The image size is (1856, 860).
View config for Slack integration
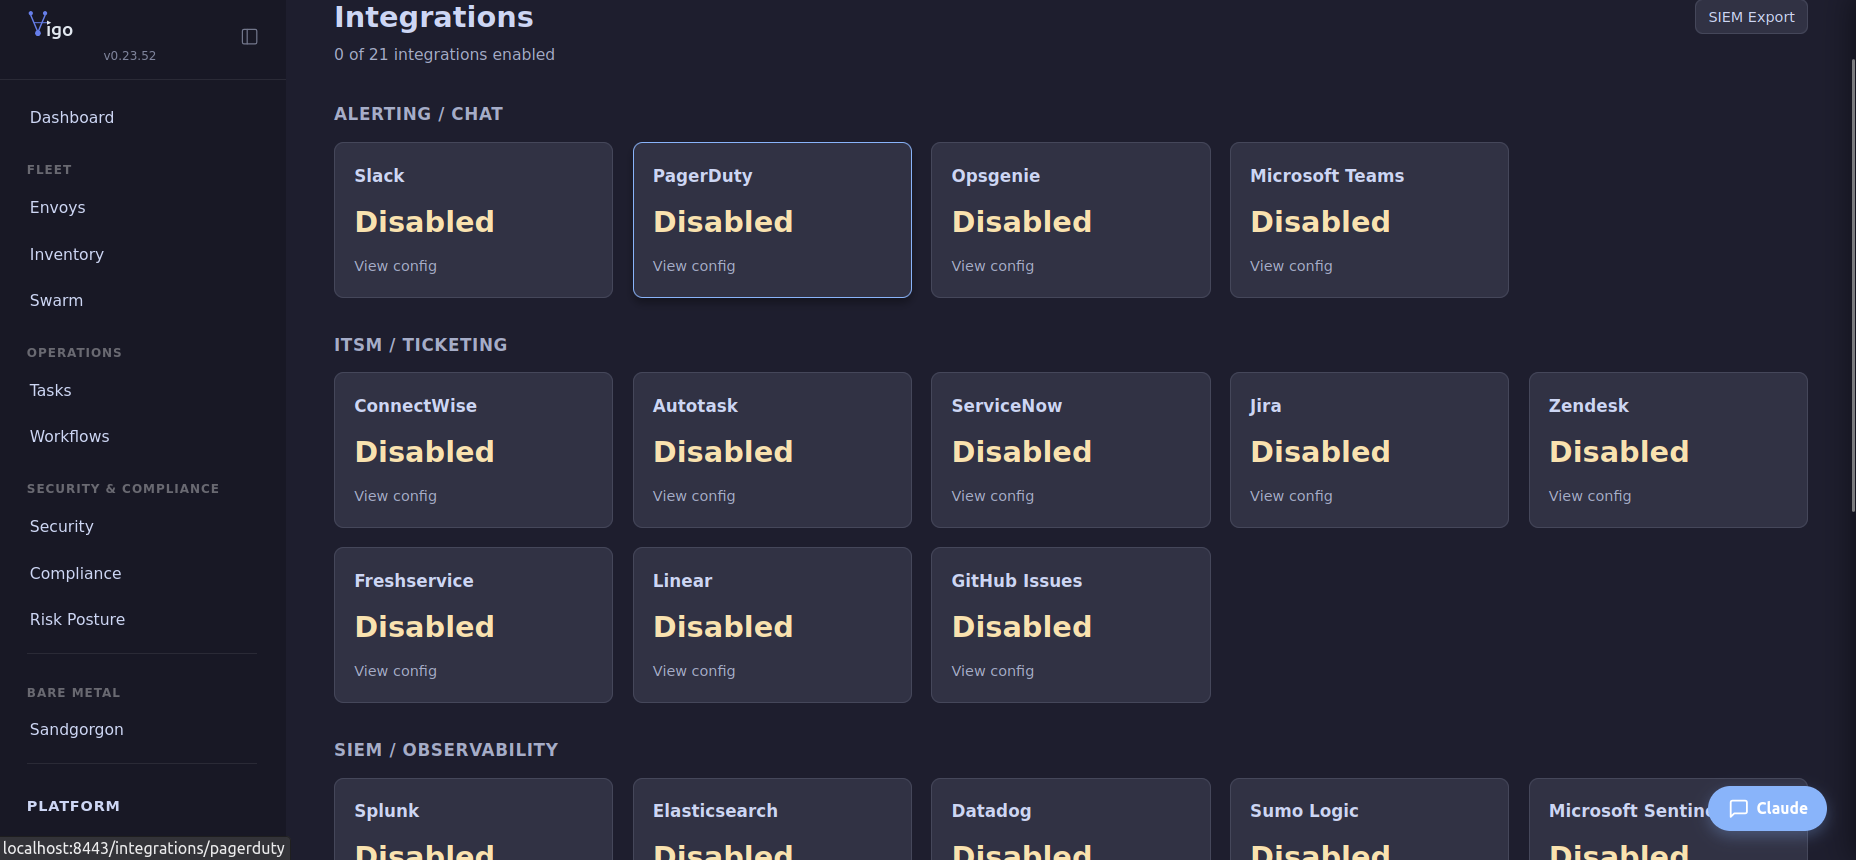[395, 266]
